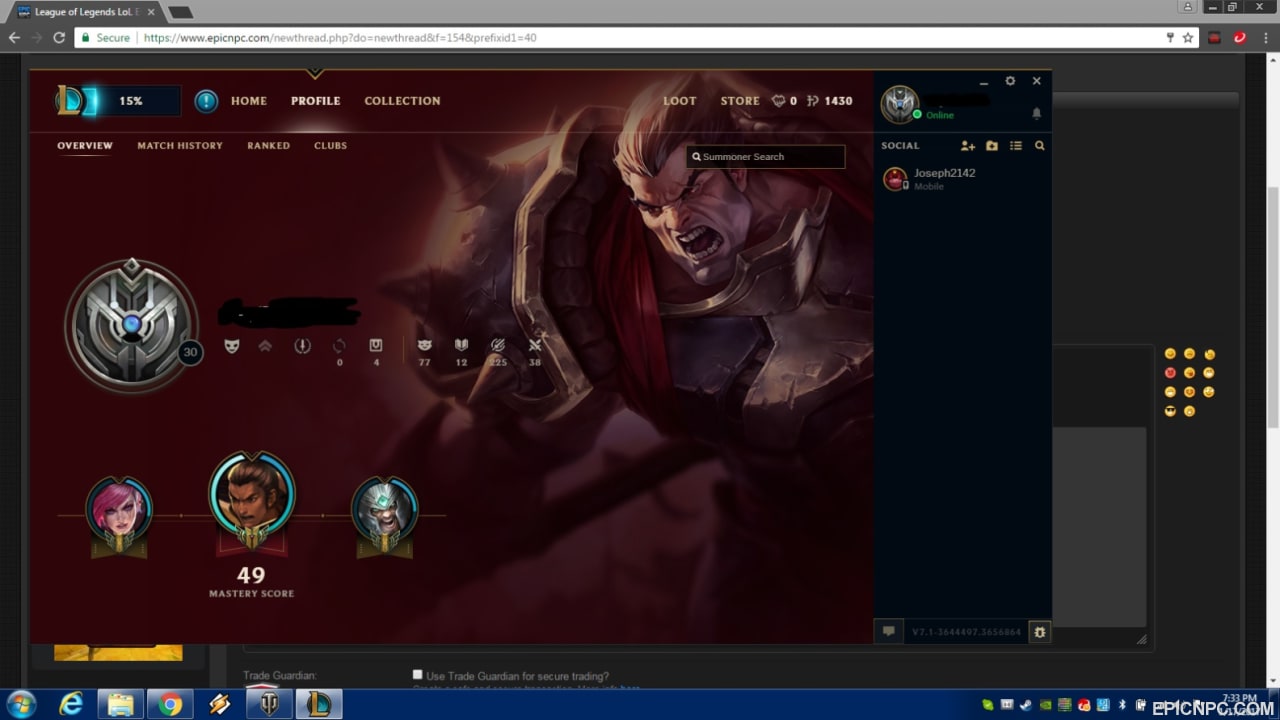Click the mask icon under summoner name
Screen dimensions: 1280x720
click(232, 345)
